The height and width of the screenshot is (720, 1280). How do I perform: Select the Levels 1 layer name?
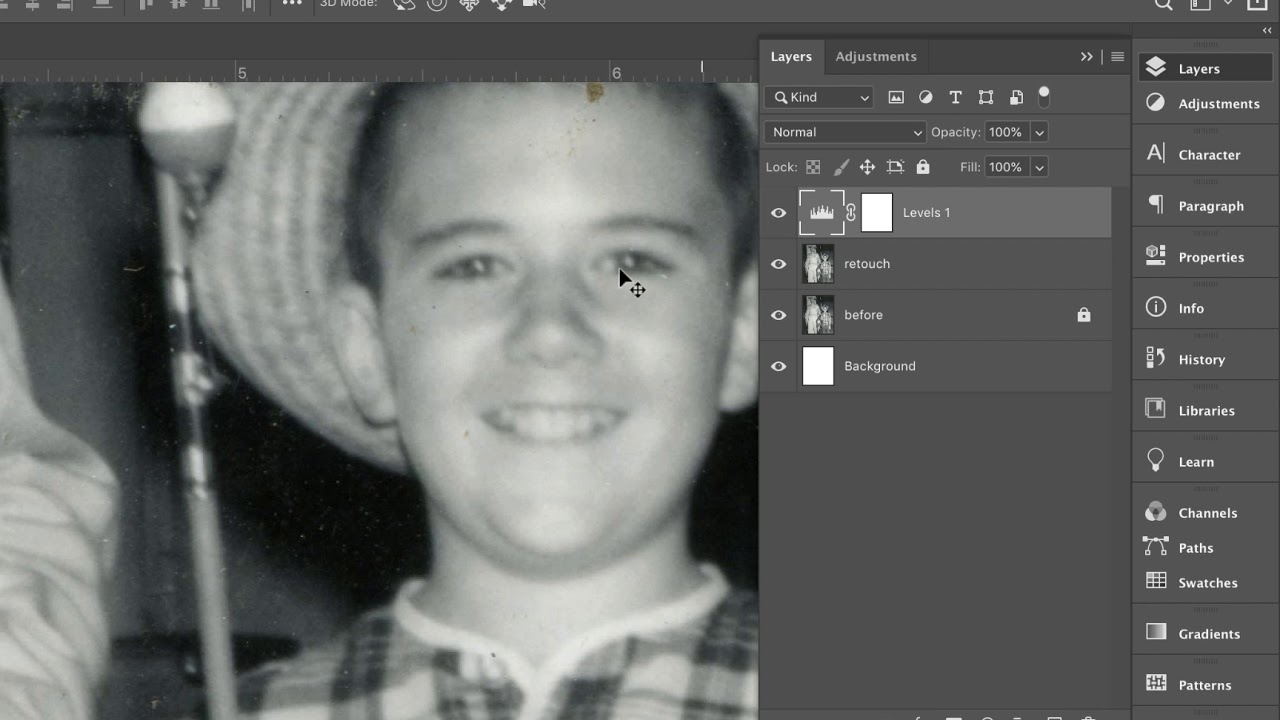[927, 212]
